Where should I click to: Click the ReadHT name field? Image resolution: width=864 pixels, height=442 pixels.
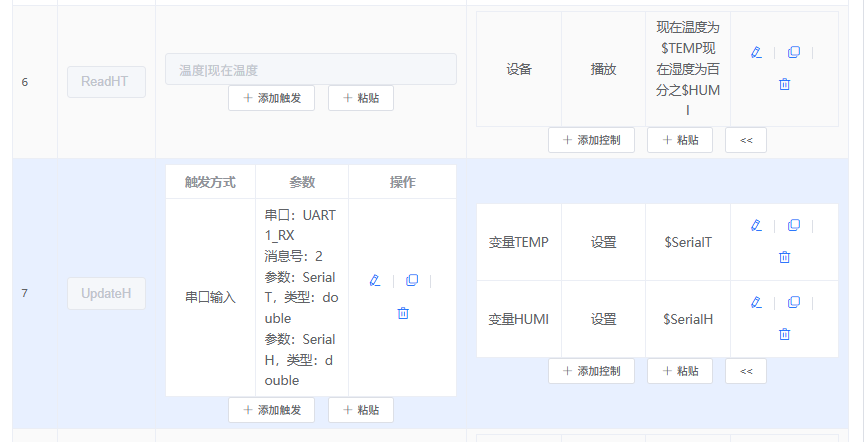[x=106, y=82]
